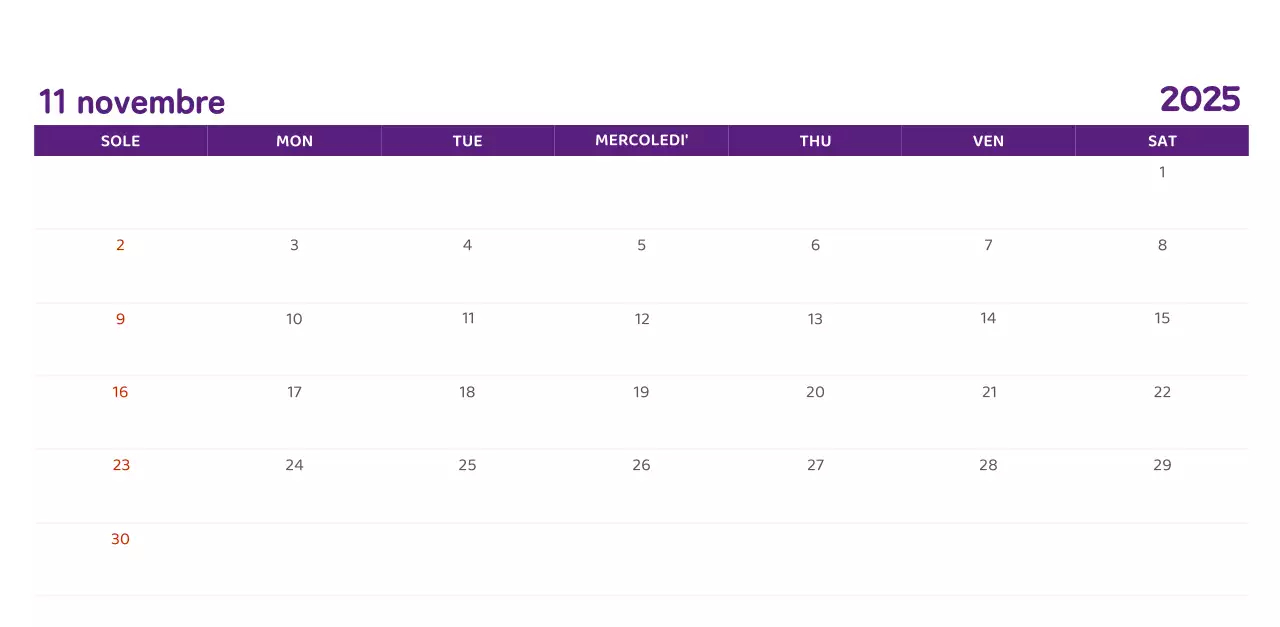
Task: Pick the date 11 cell
Action: coord(468,318)
